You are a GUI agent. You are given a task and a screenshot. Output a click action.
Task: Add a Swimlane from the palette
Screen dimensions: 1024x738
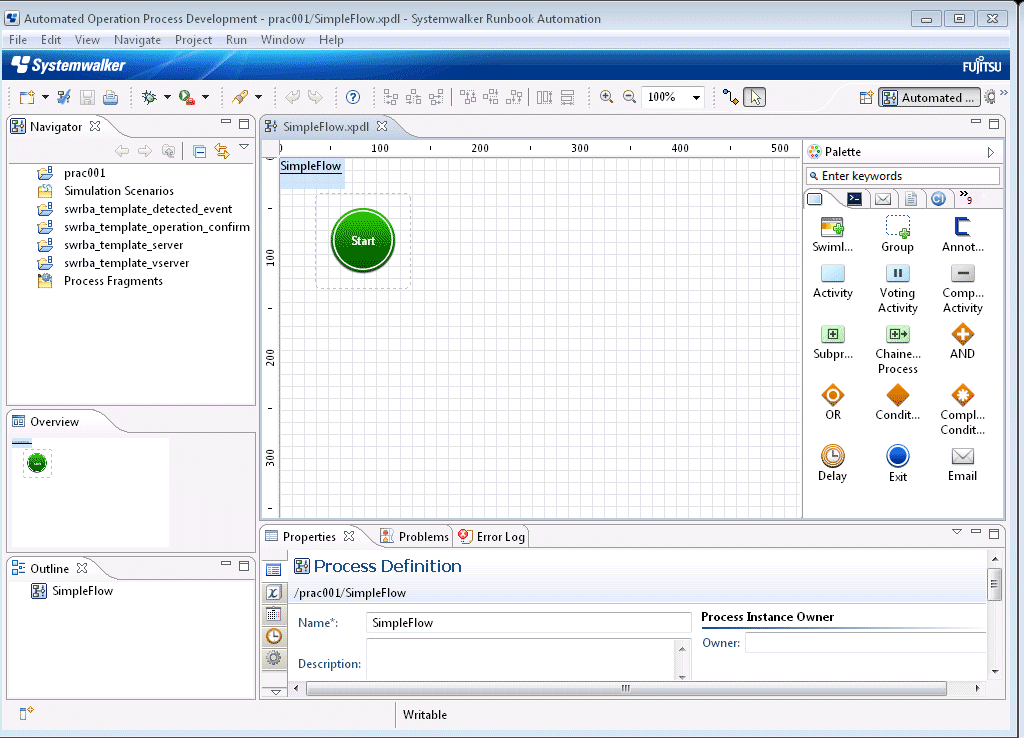[x=832, y=235]
